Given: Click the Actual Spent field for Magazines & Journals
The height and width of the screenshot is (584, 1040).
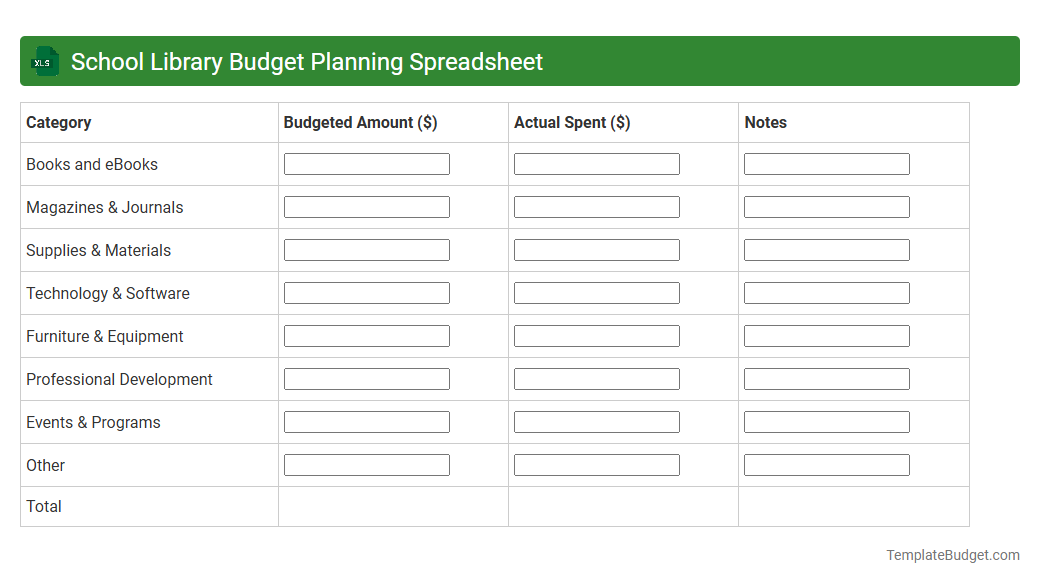Looking at the screenshot, I should (x=596, y=206).
